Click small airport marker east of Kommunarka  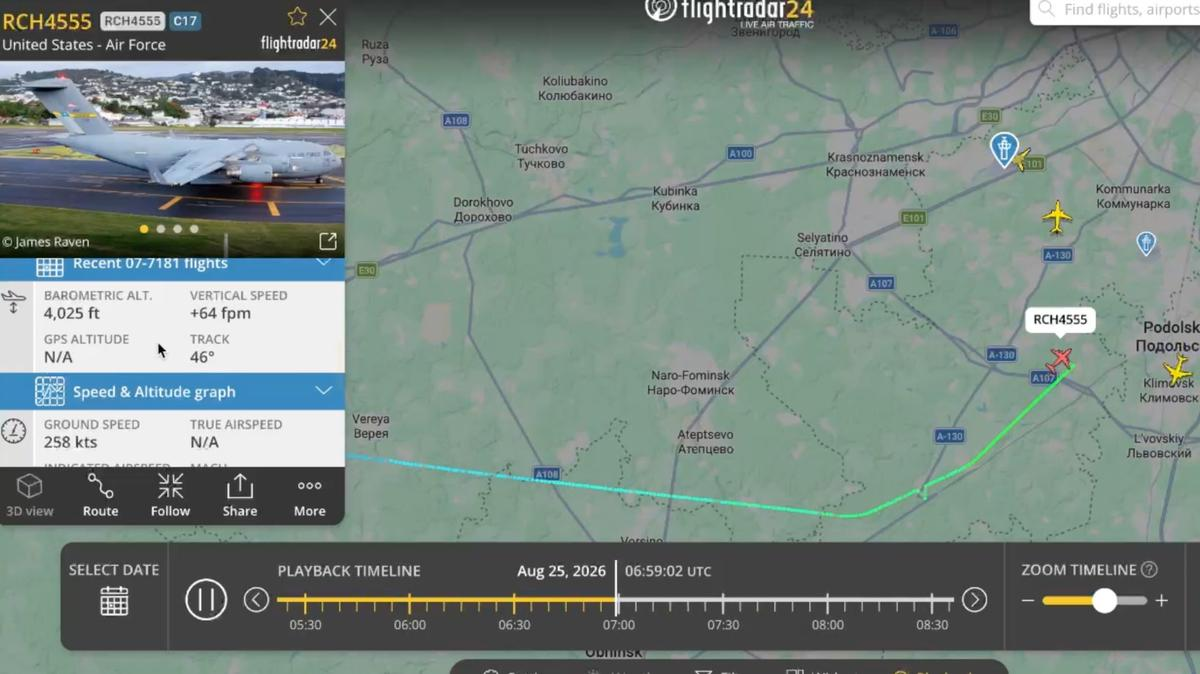[x=1146, y=243]
